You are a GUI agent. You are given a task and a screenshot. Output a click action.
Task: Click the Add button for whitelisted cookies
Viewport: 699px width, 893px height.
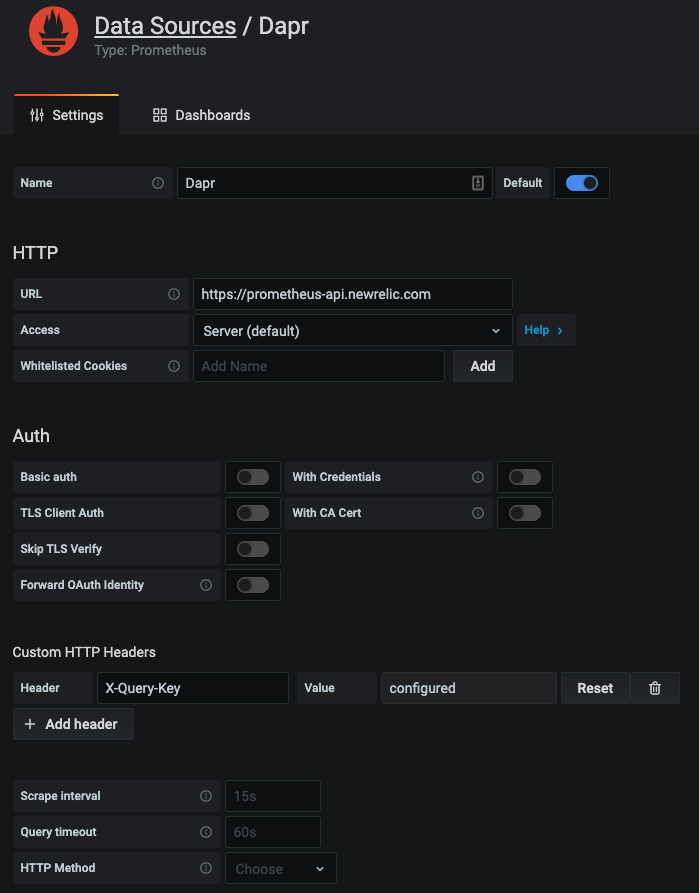click(x=482, y=366)
